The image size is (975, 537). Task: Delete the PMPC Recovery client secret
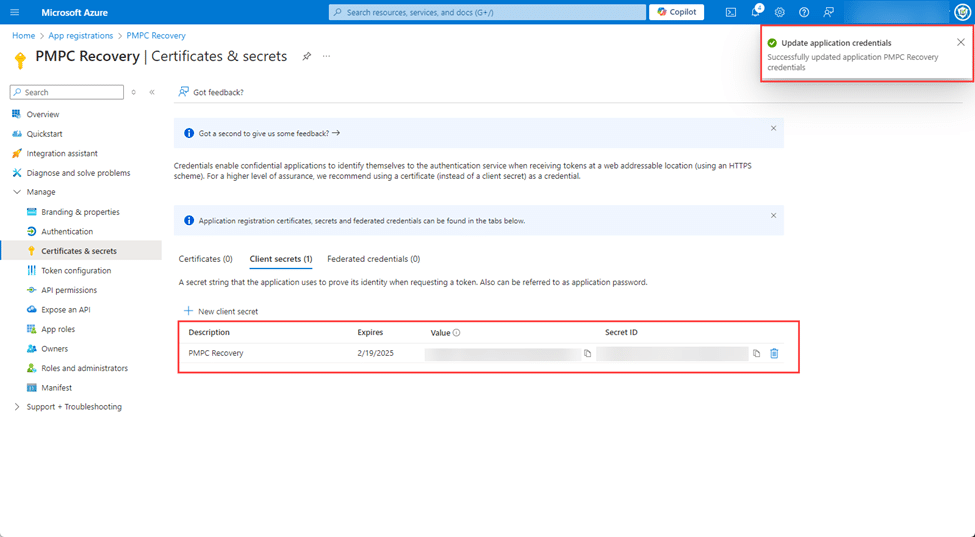tap(774, 353)
